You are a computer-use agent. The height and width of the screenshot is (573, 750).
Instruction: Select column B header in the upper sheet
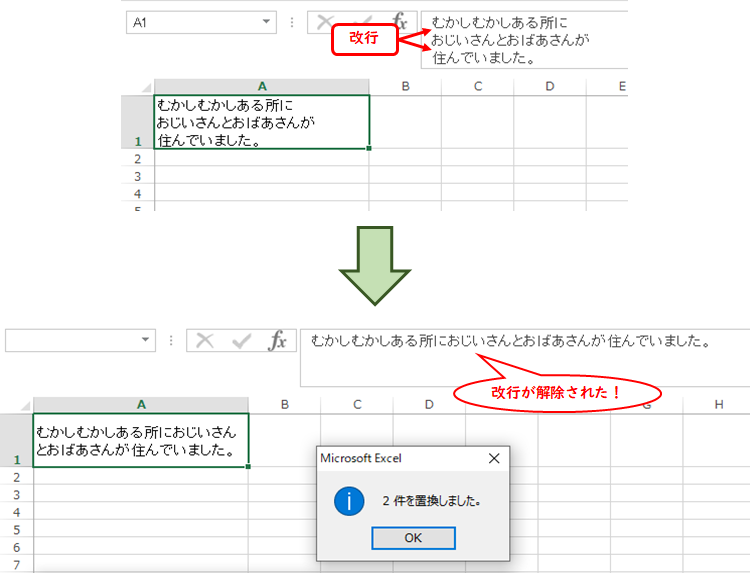[x=405, y=87]
